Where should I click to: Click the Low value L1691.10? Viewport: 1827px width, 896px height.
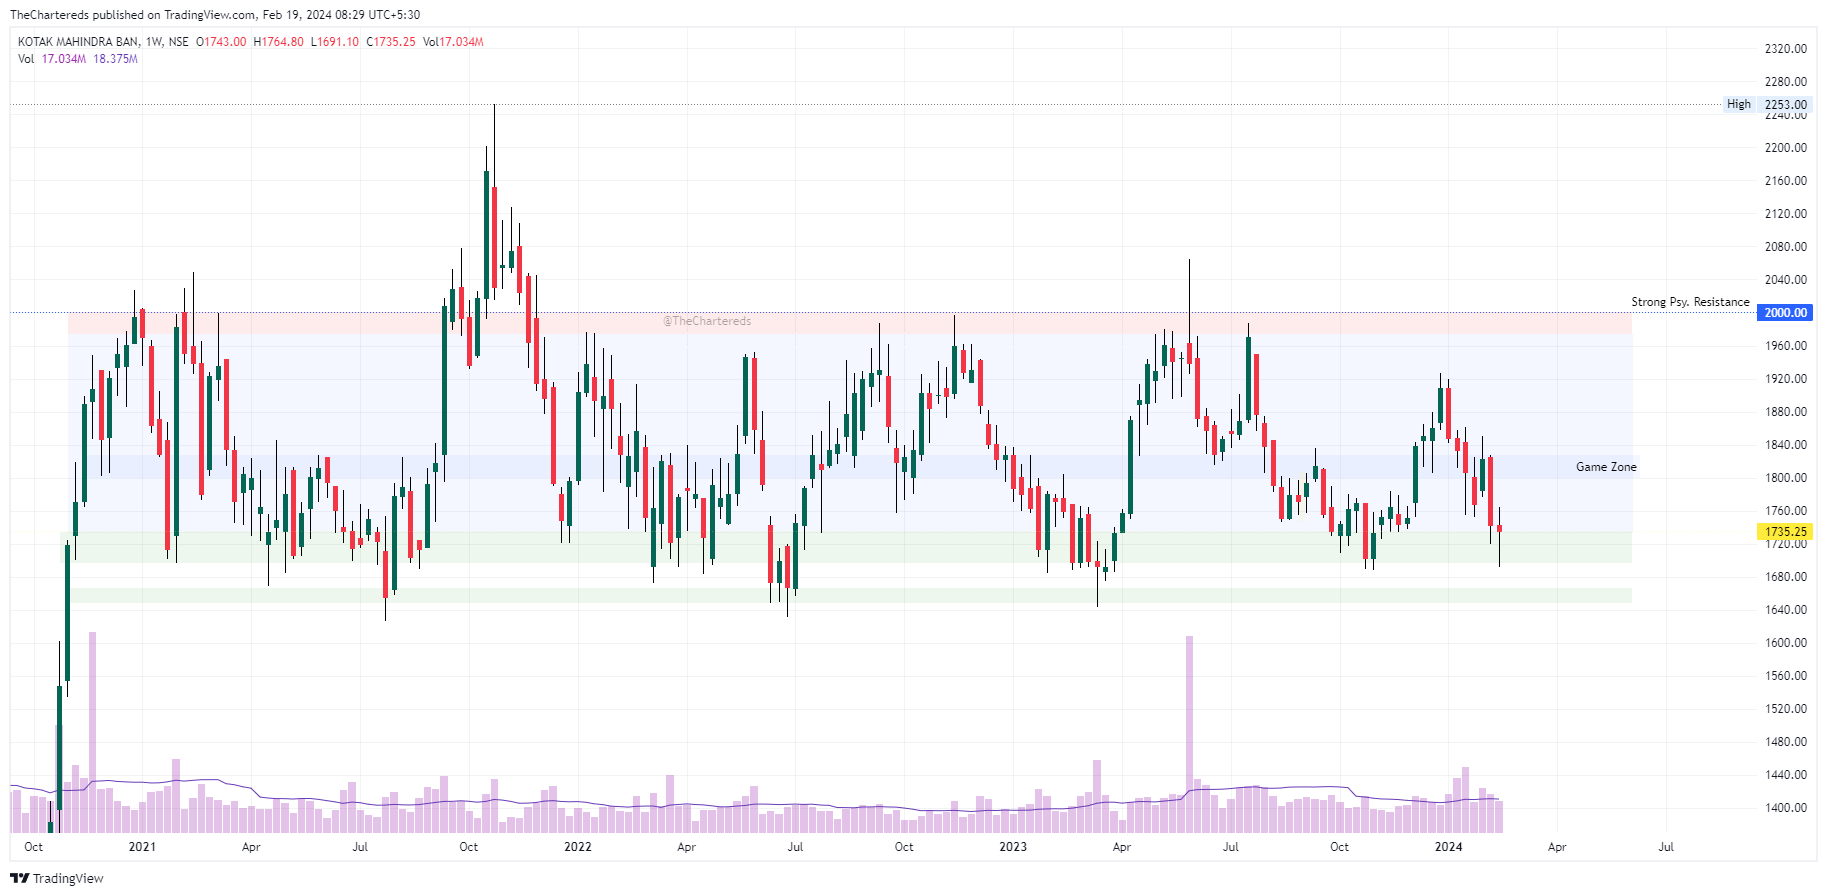(334, 42)
